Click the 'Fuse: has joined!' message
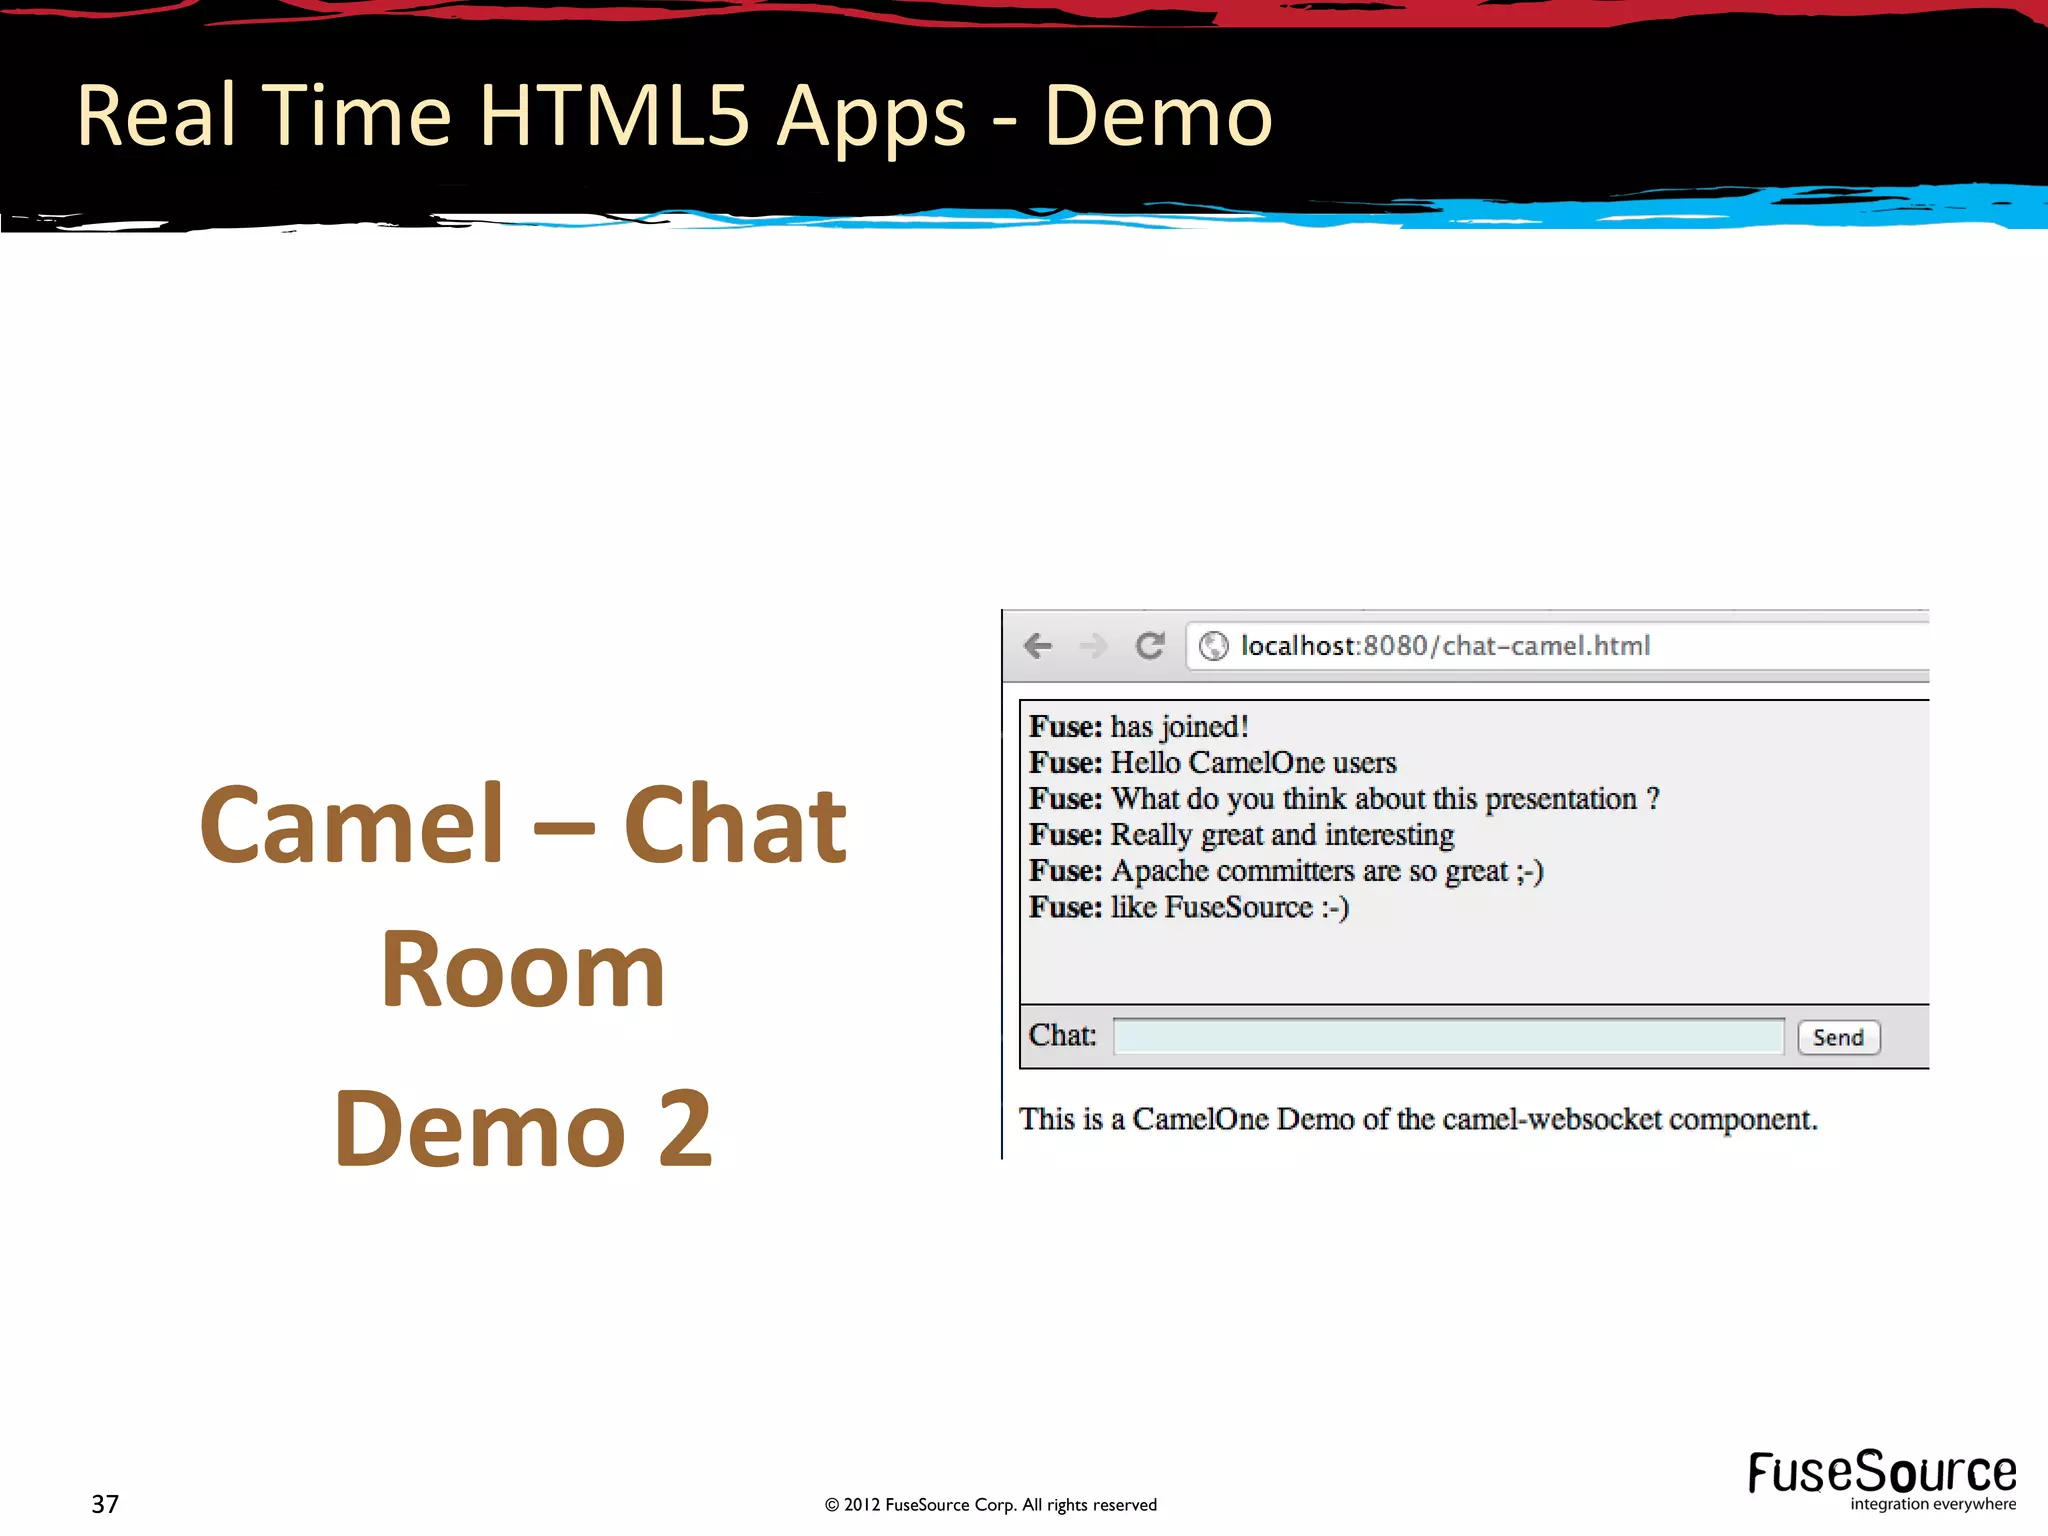 point(1139,727)
